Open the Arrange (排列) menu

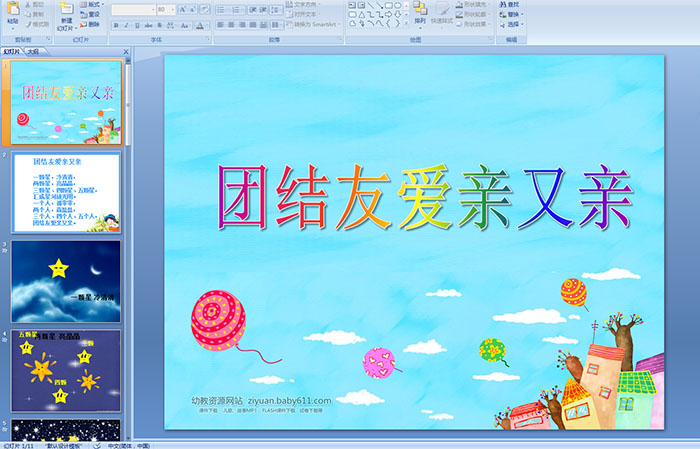point(420,13)
